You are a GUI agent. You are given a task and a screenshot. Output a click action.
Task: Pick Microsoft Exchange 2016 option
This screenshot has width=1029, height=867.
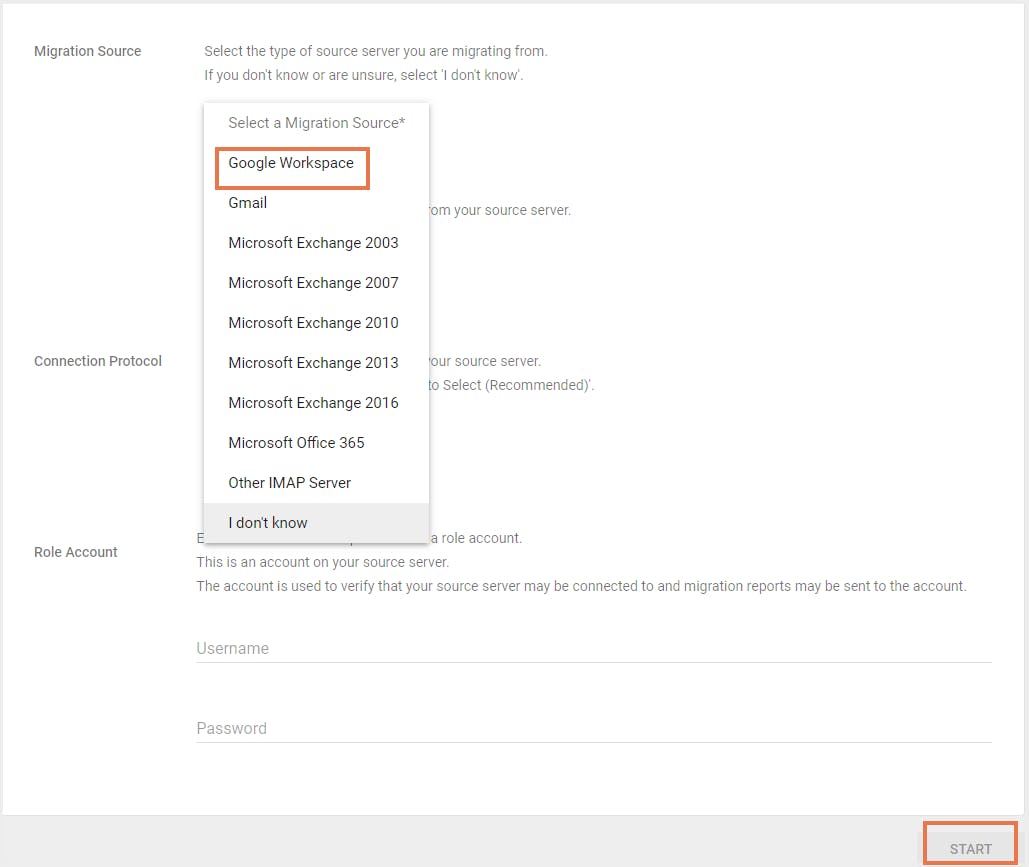(313, 403)
